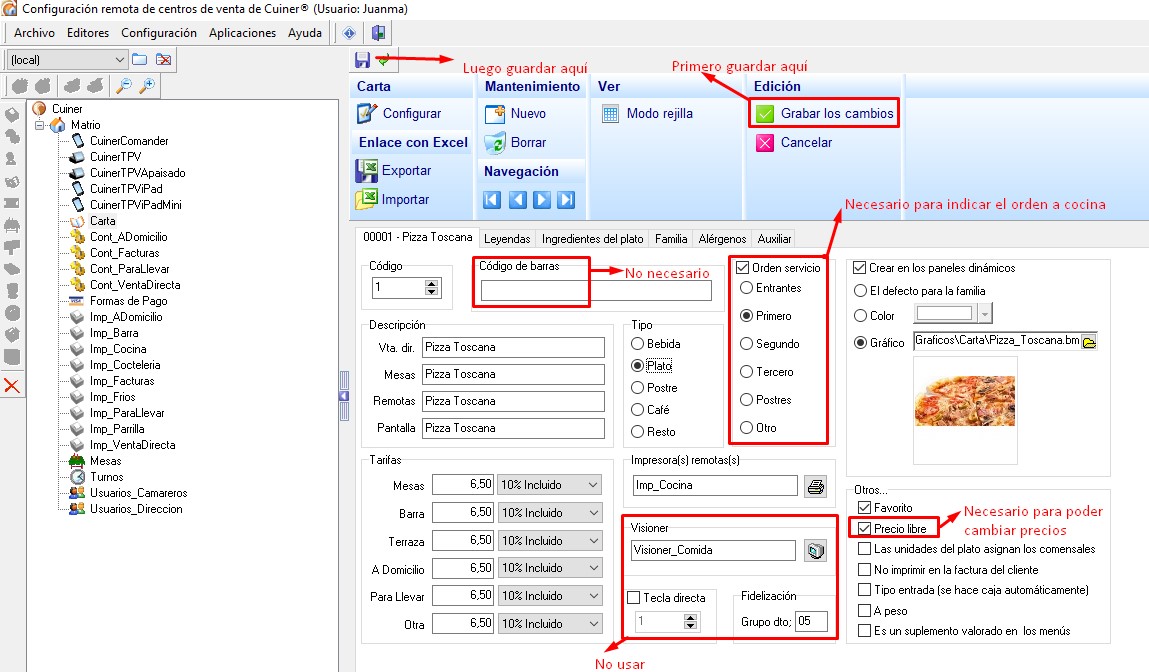The height and width of the screenshot is (672, 1149).
Task: Click the Nuevo button label
Action: pos(528,114)
